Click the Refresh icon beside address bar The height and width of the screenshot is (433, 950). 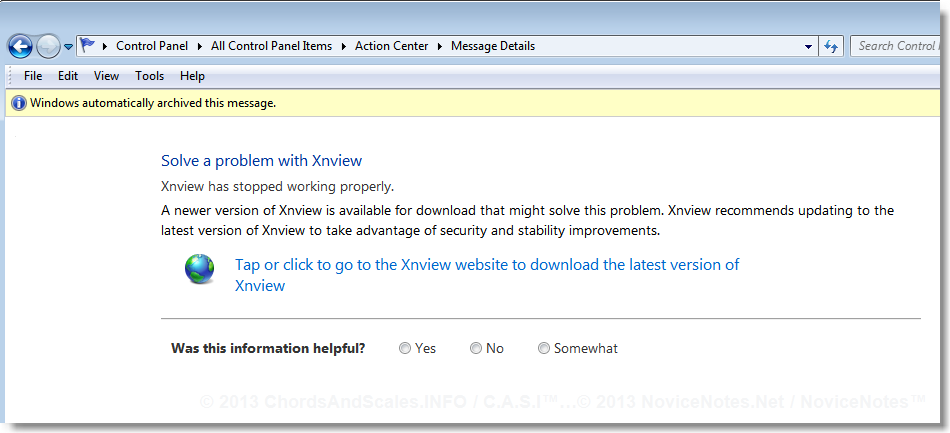pyautogui.click(x=831, y=46)
